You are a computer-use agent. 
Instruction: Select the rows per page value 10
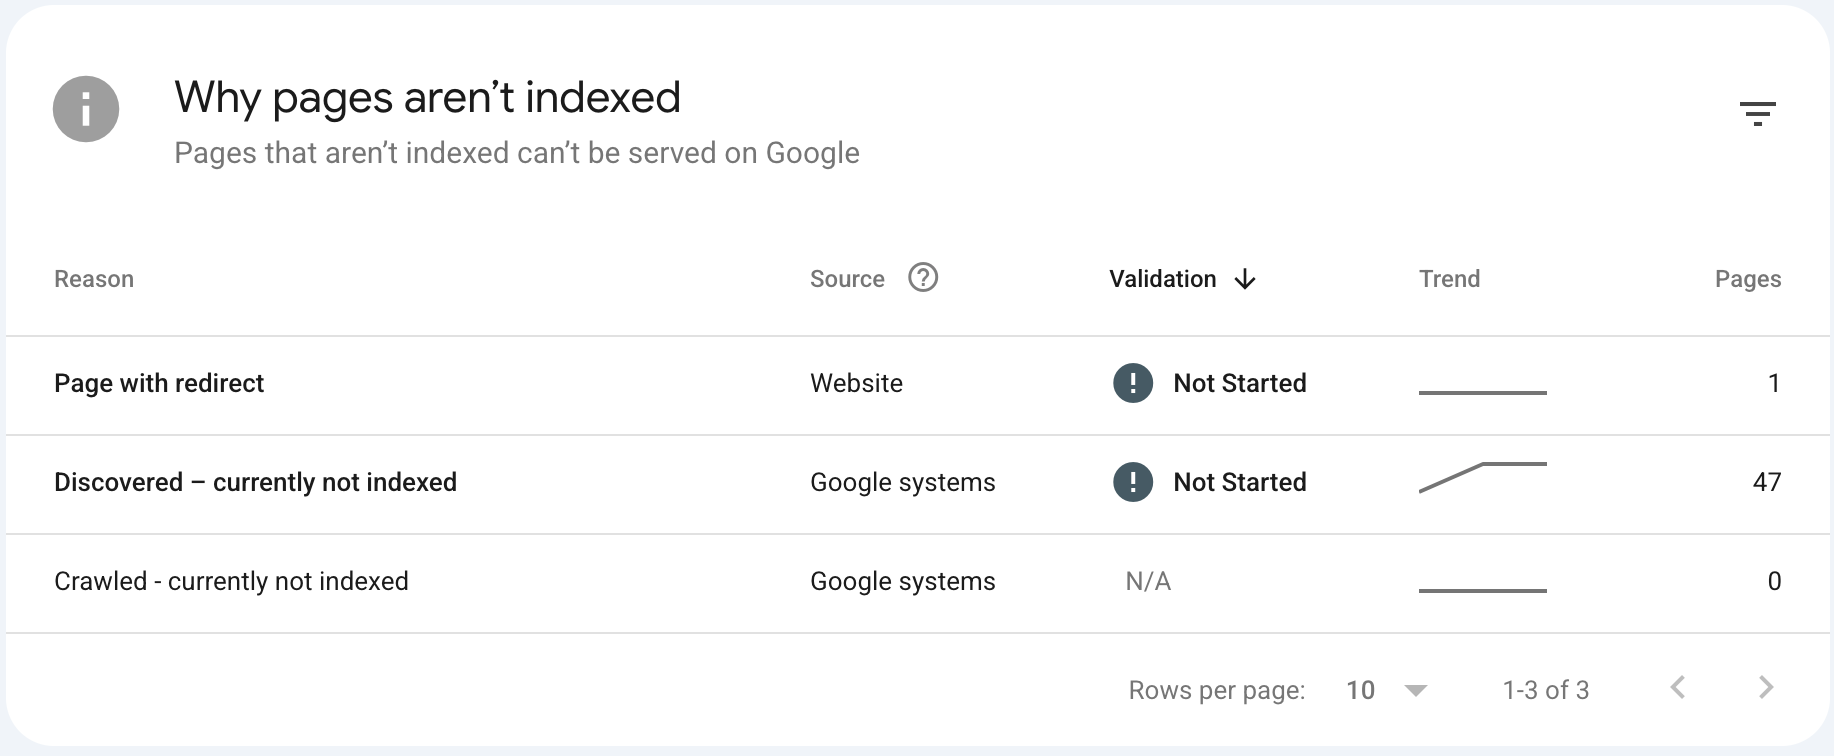click(1360, 690)
